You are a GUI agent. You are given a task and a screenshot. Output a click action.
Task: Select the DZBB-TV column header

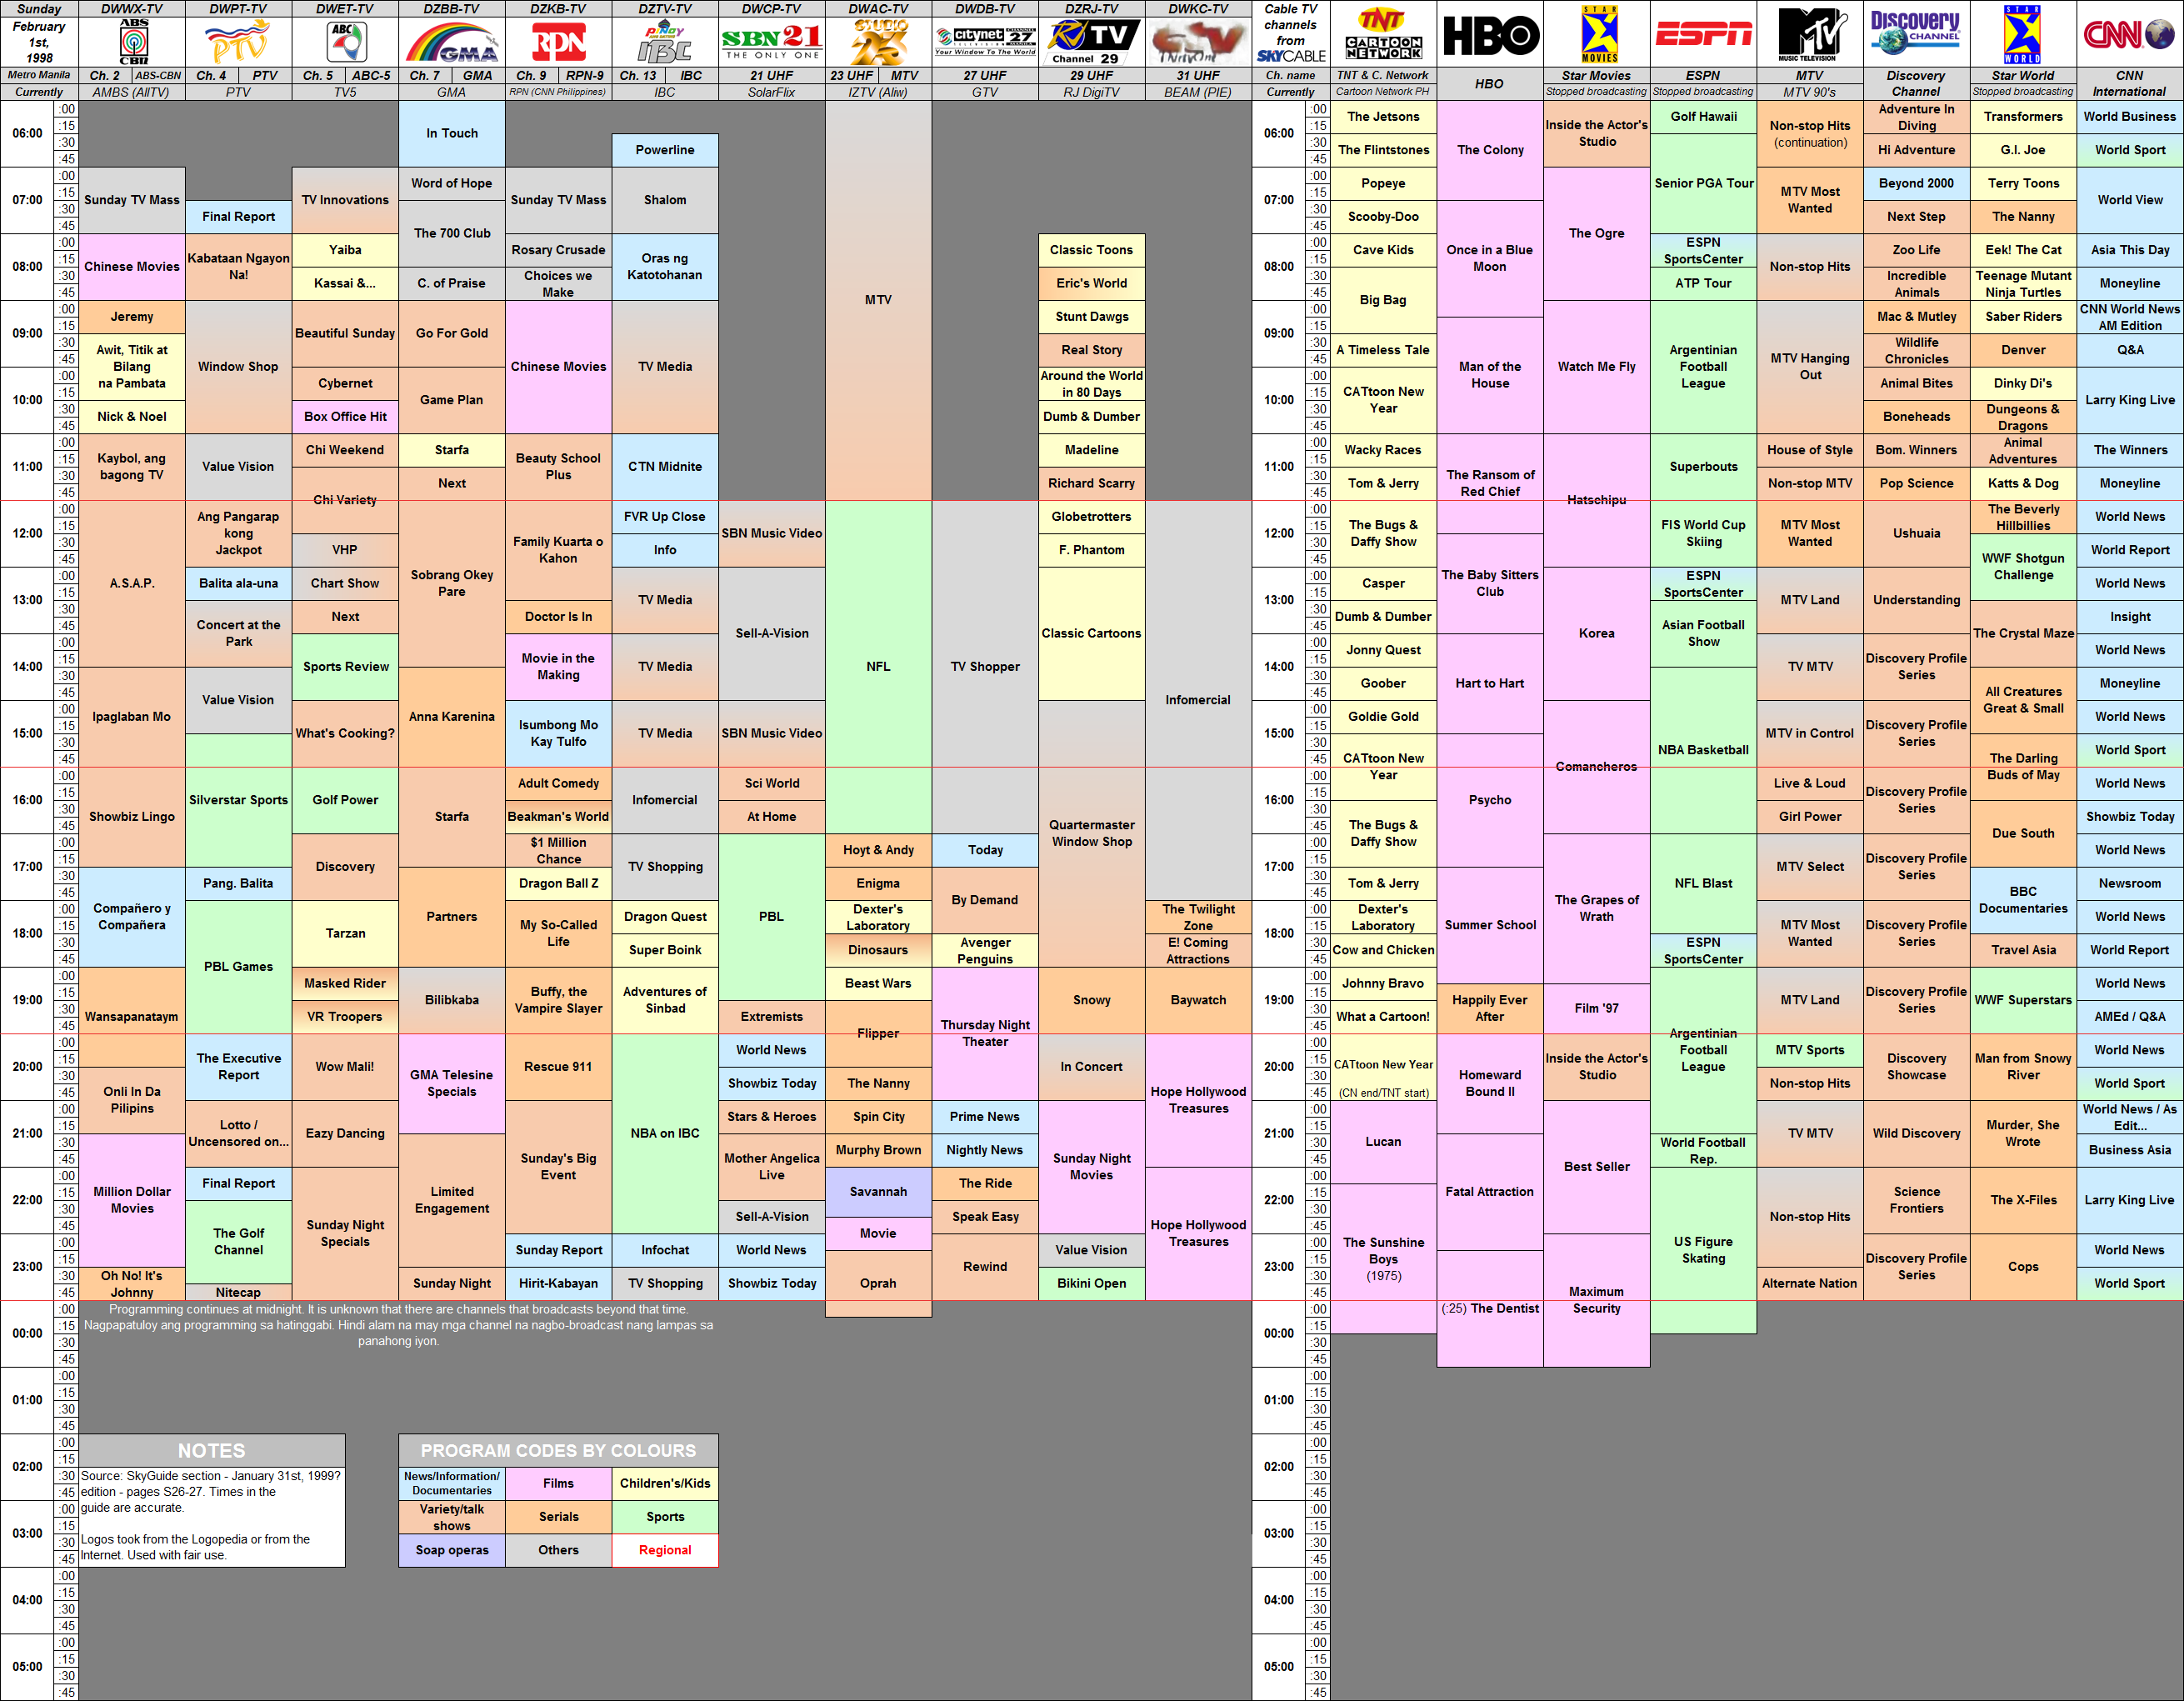coord(452,8)
